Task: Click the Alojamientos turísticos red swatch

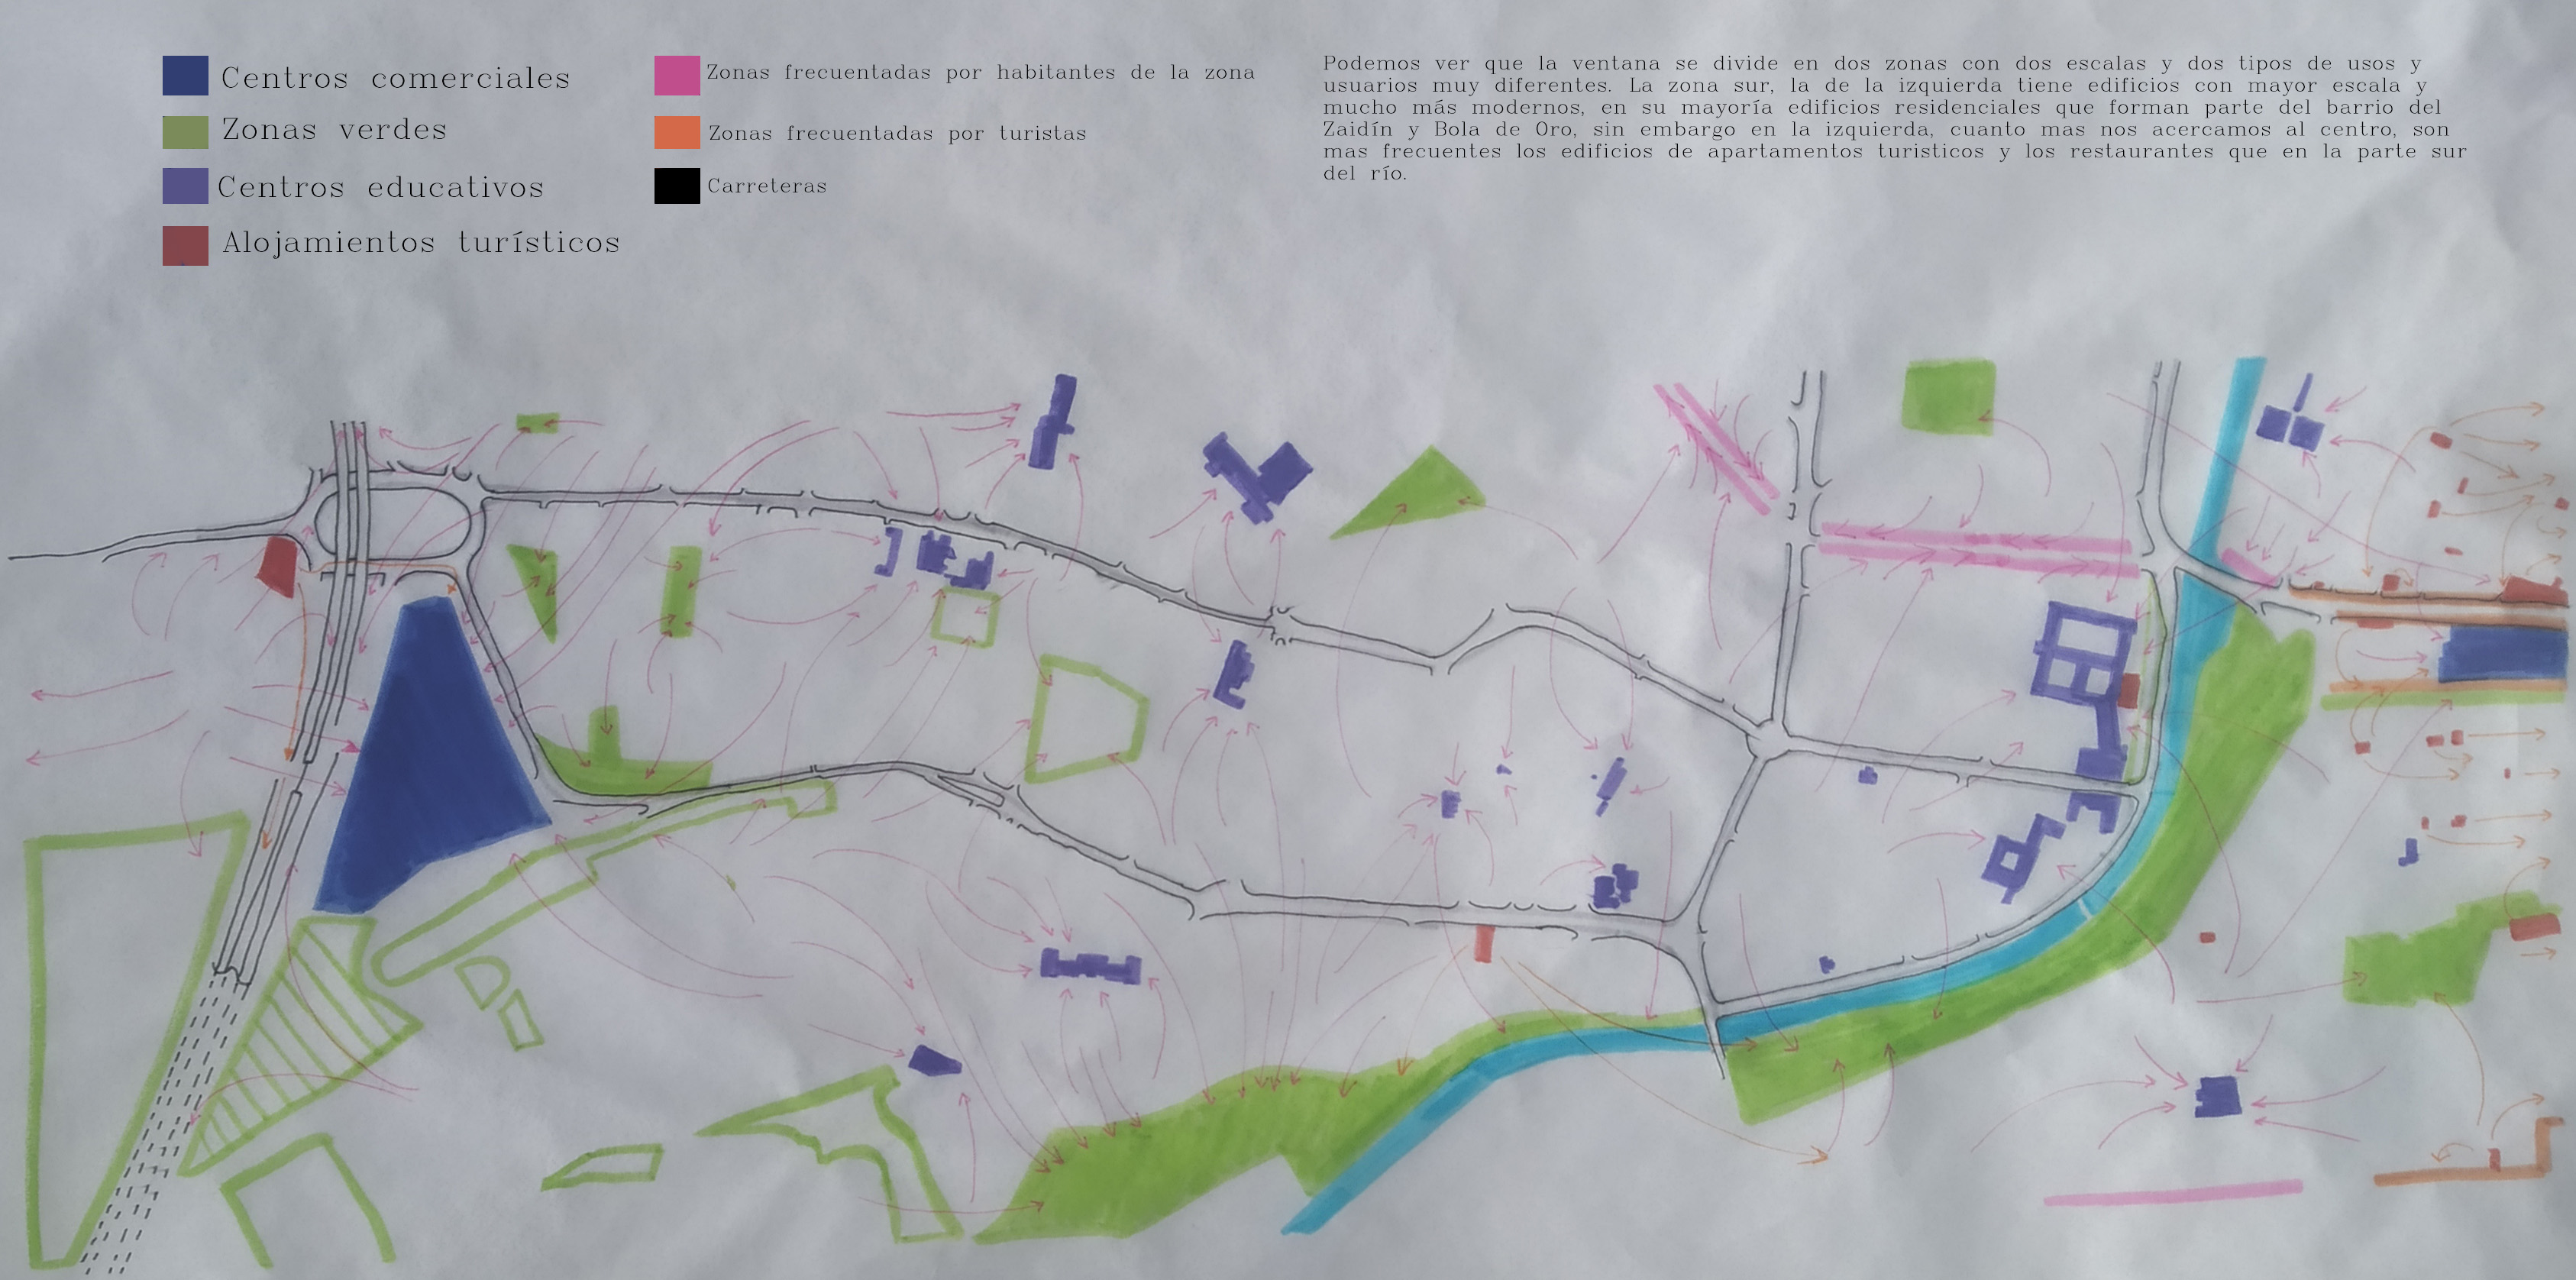Action: pyautogui.click(x=185, y=245)
